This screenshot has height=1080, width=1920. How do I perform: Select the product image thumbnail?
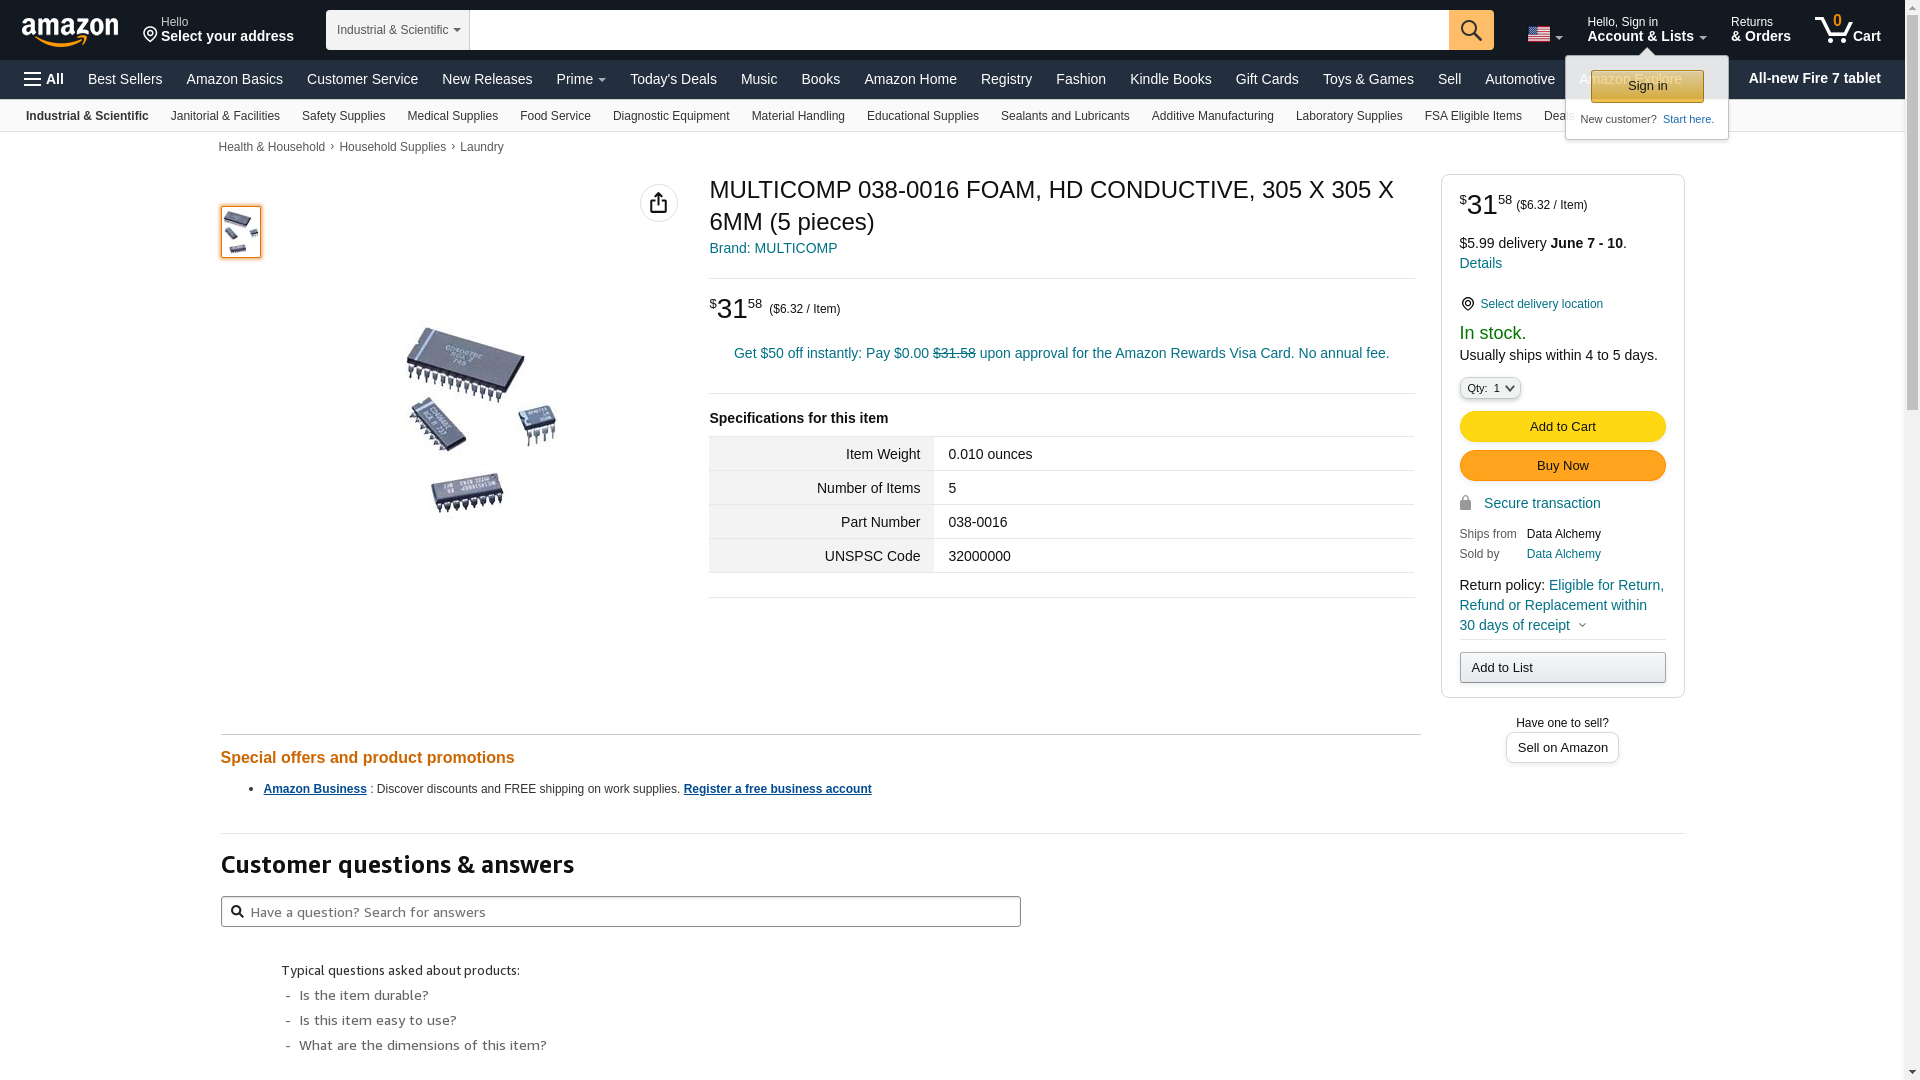(x=241, y=232)
